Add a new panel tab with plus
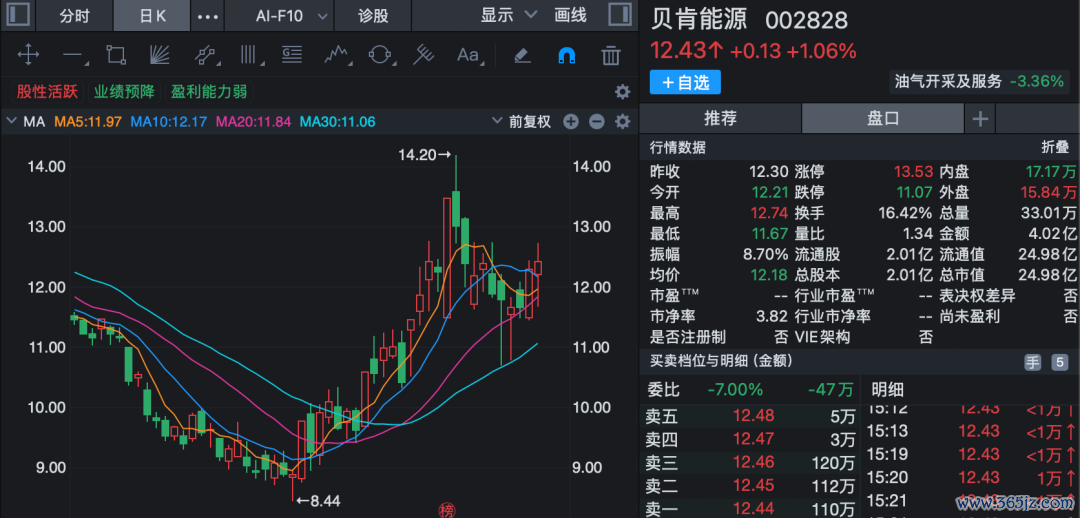Viewport: 1080px width, 518px height. point(979,119)
